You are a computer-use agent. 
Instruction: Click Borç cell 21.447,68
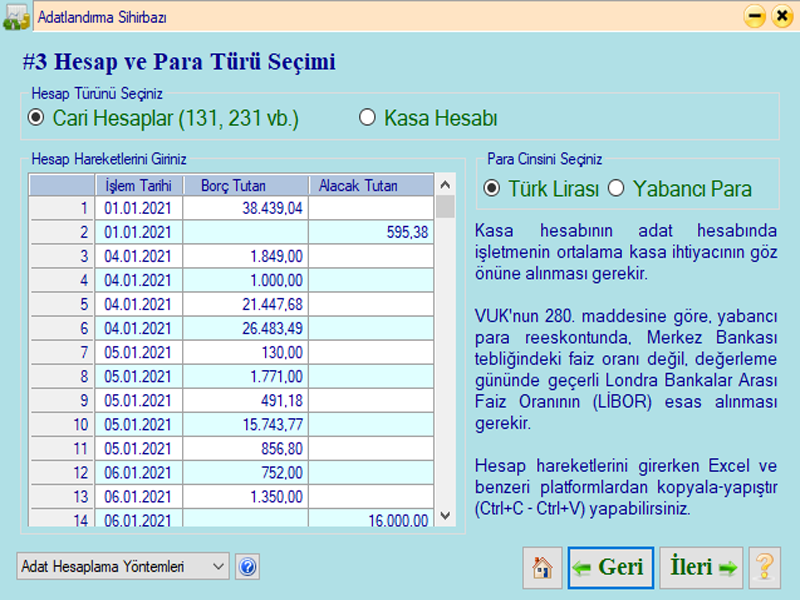(x=245, y=304)
